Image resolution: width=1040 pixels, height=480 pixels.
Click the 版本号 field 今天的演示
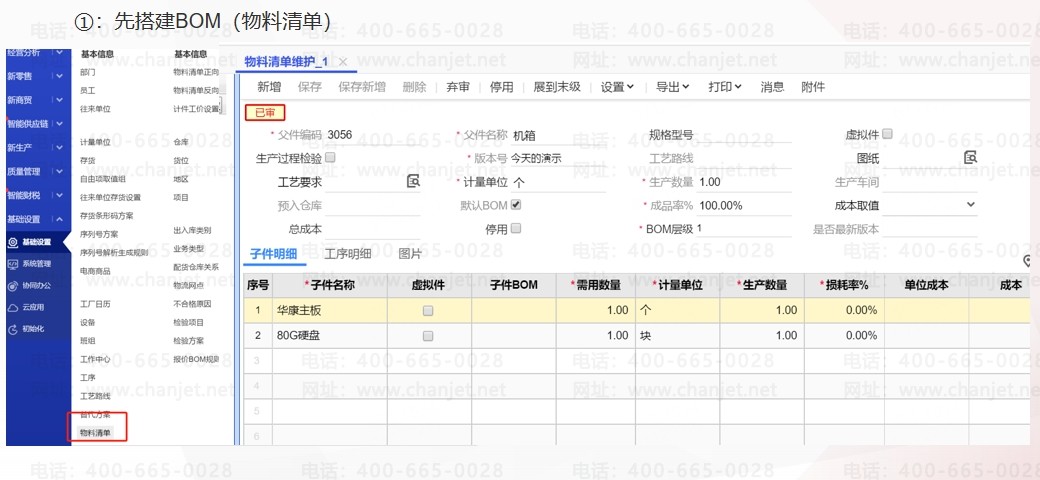coord(558,158)
